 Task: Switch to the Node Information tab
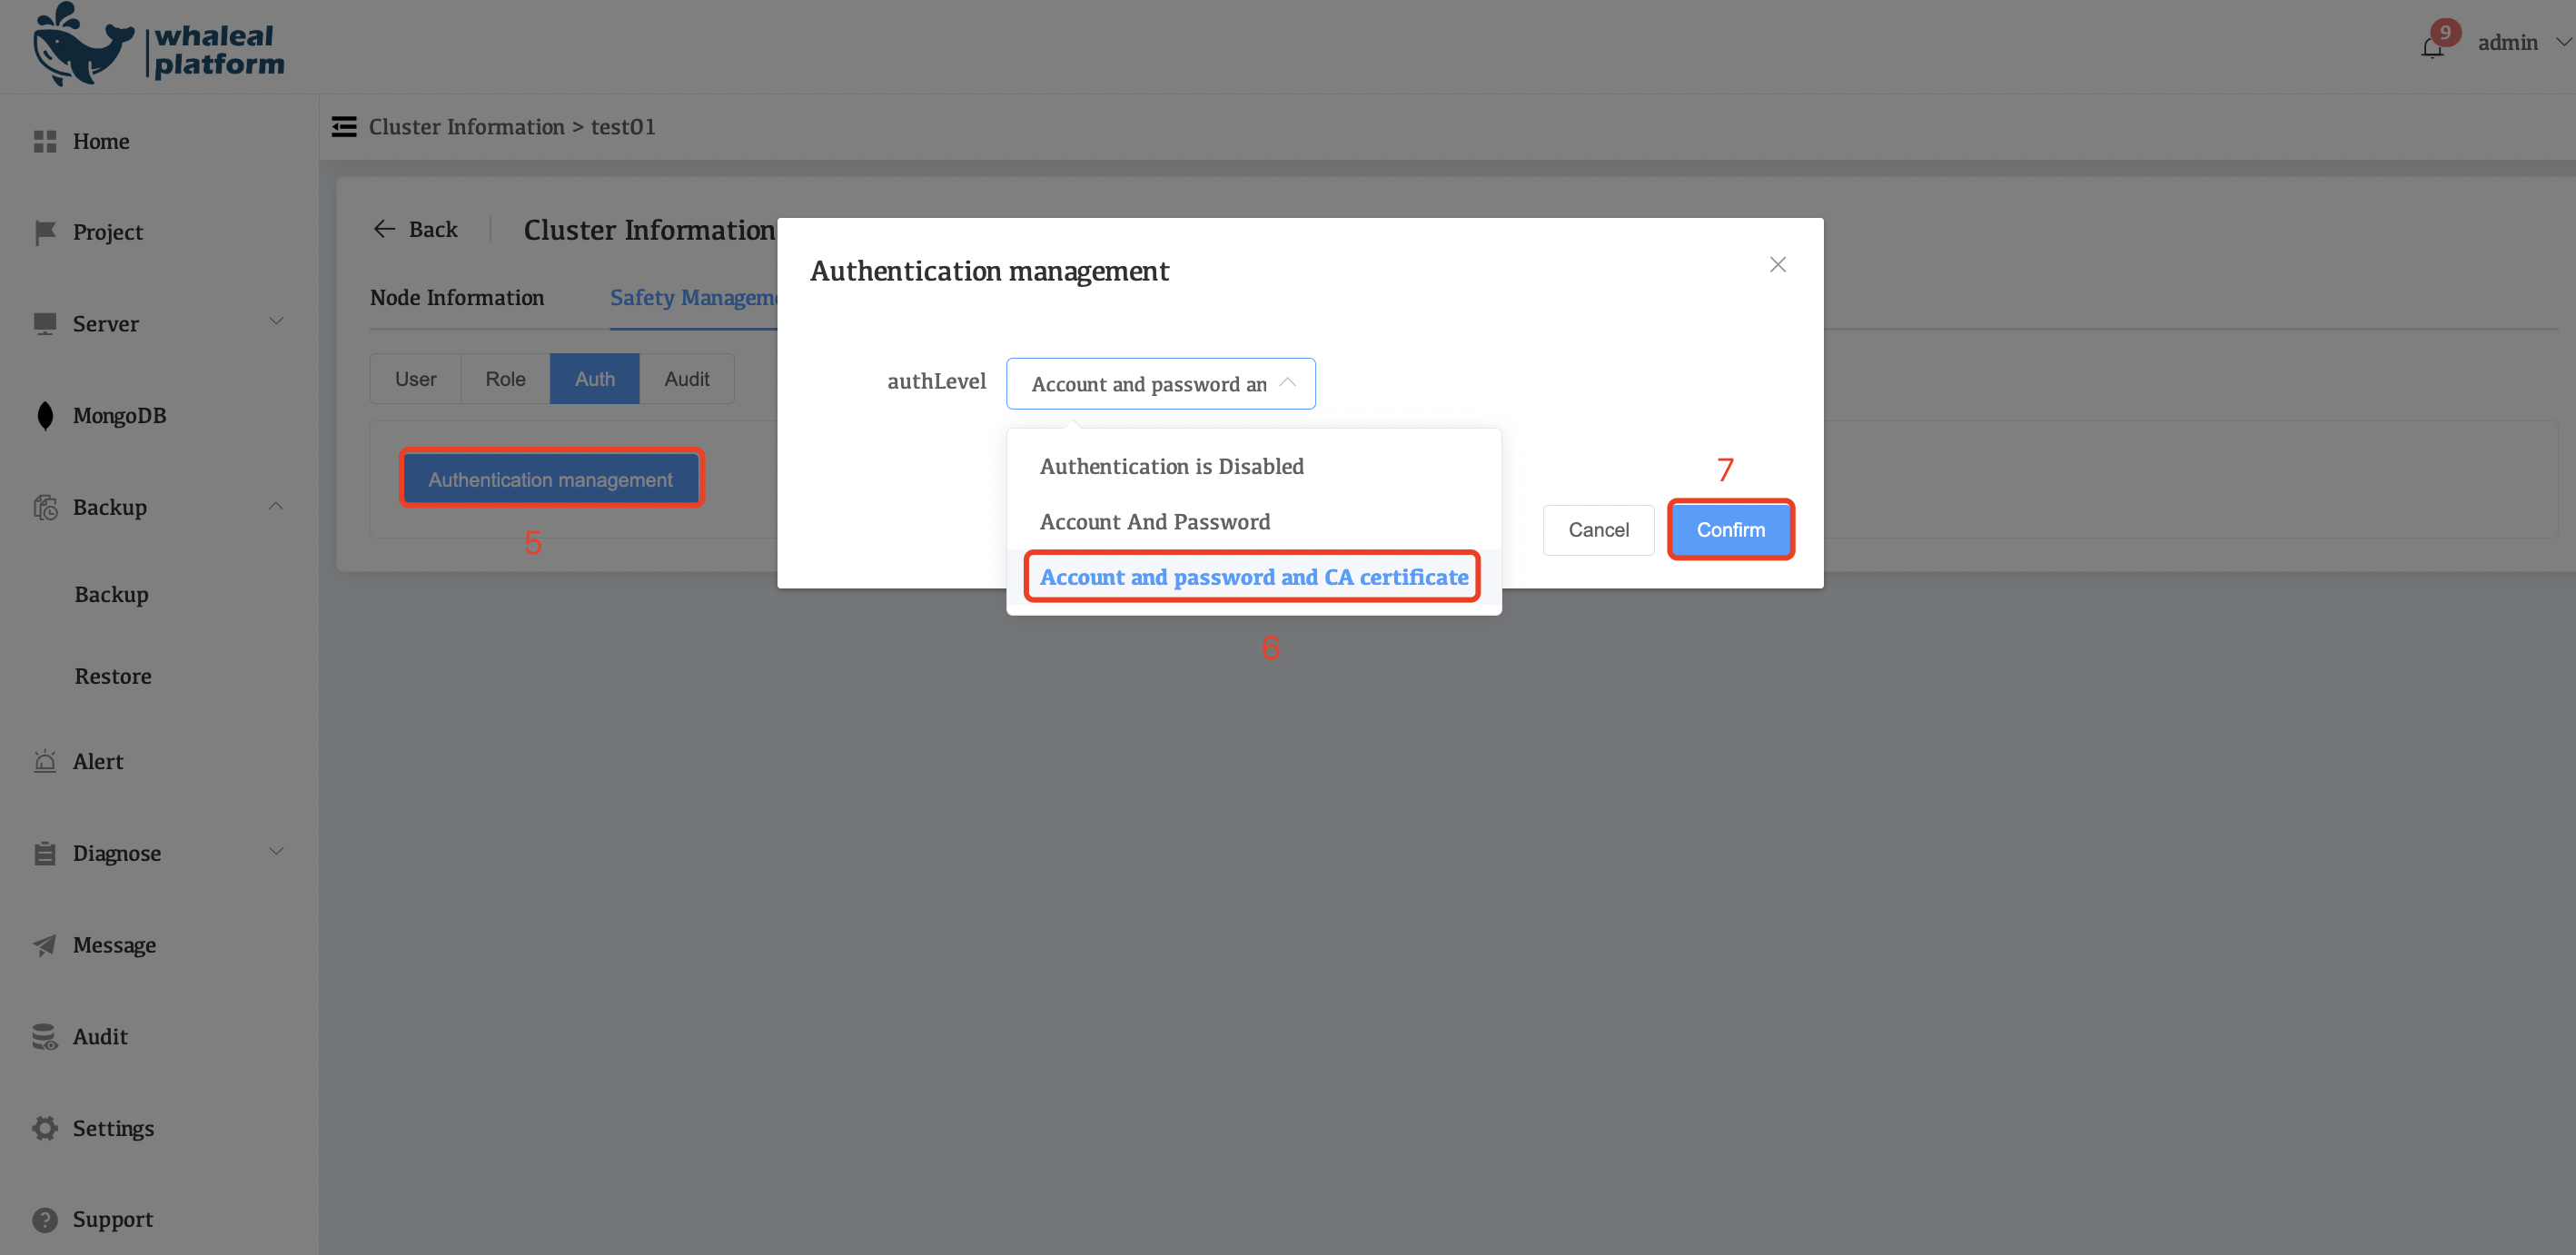pos(457,297)
